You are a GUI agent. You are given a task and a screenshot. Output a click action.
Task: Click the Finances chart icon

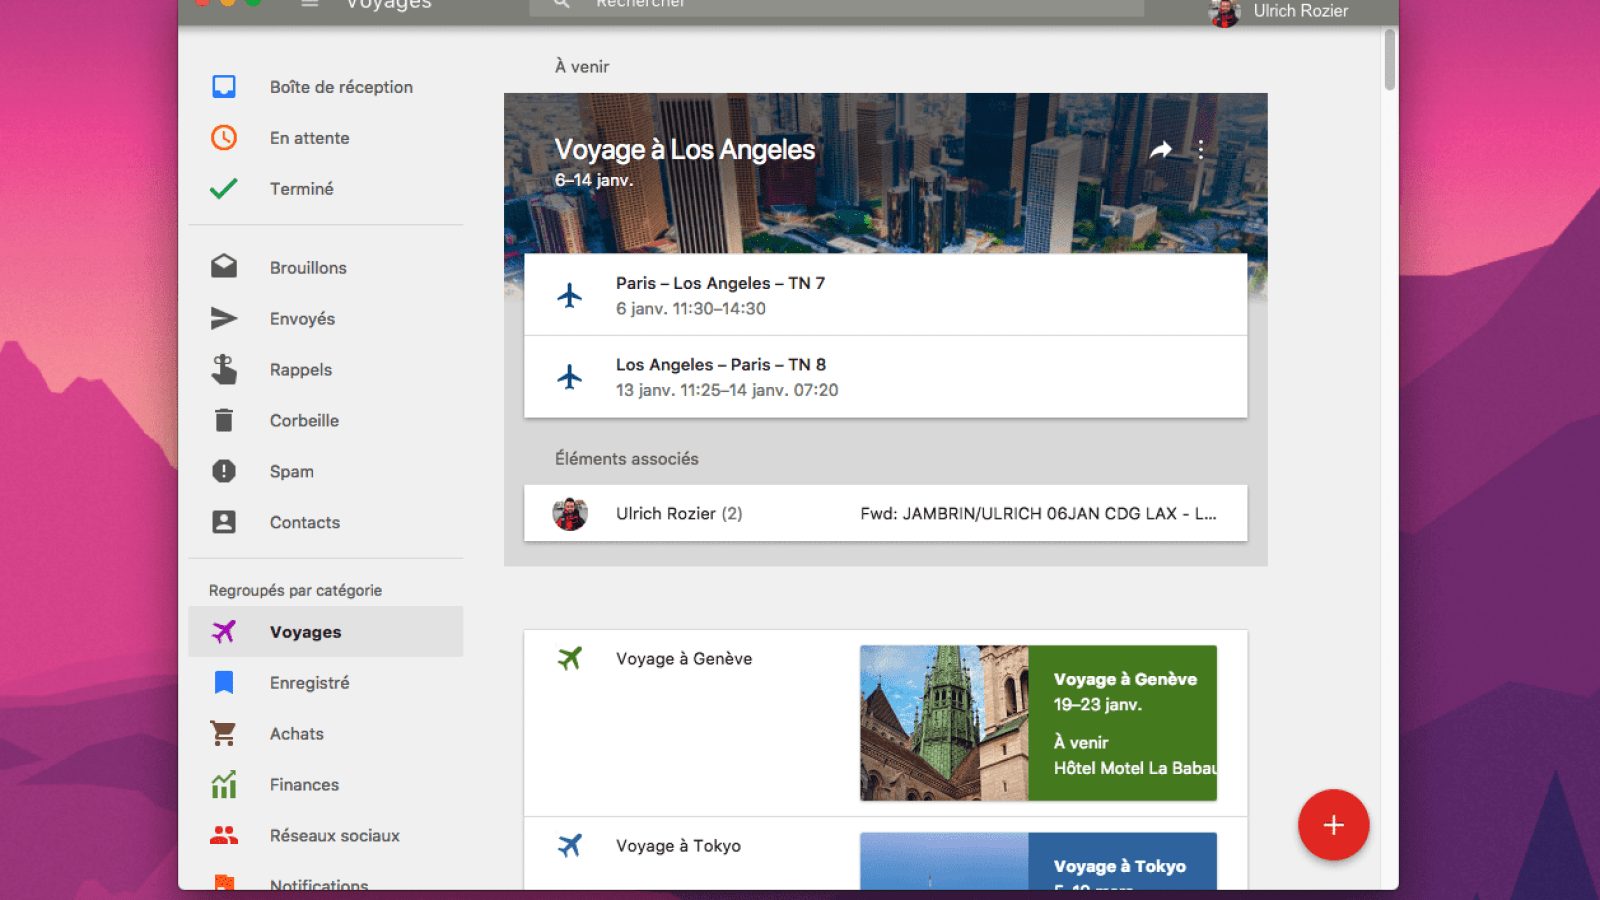(x=223, y=784)
